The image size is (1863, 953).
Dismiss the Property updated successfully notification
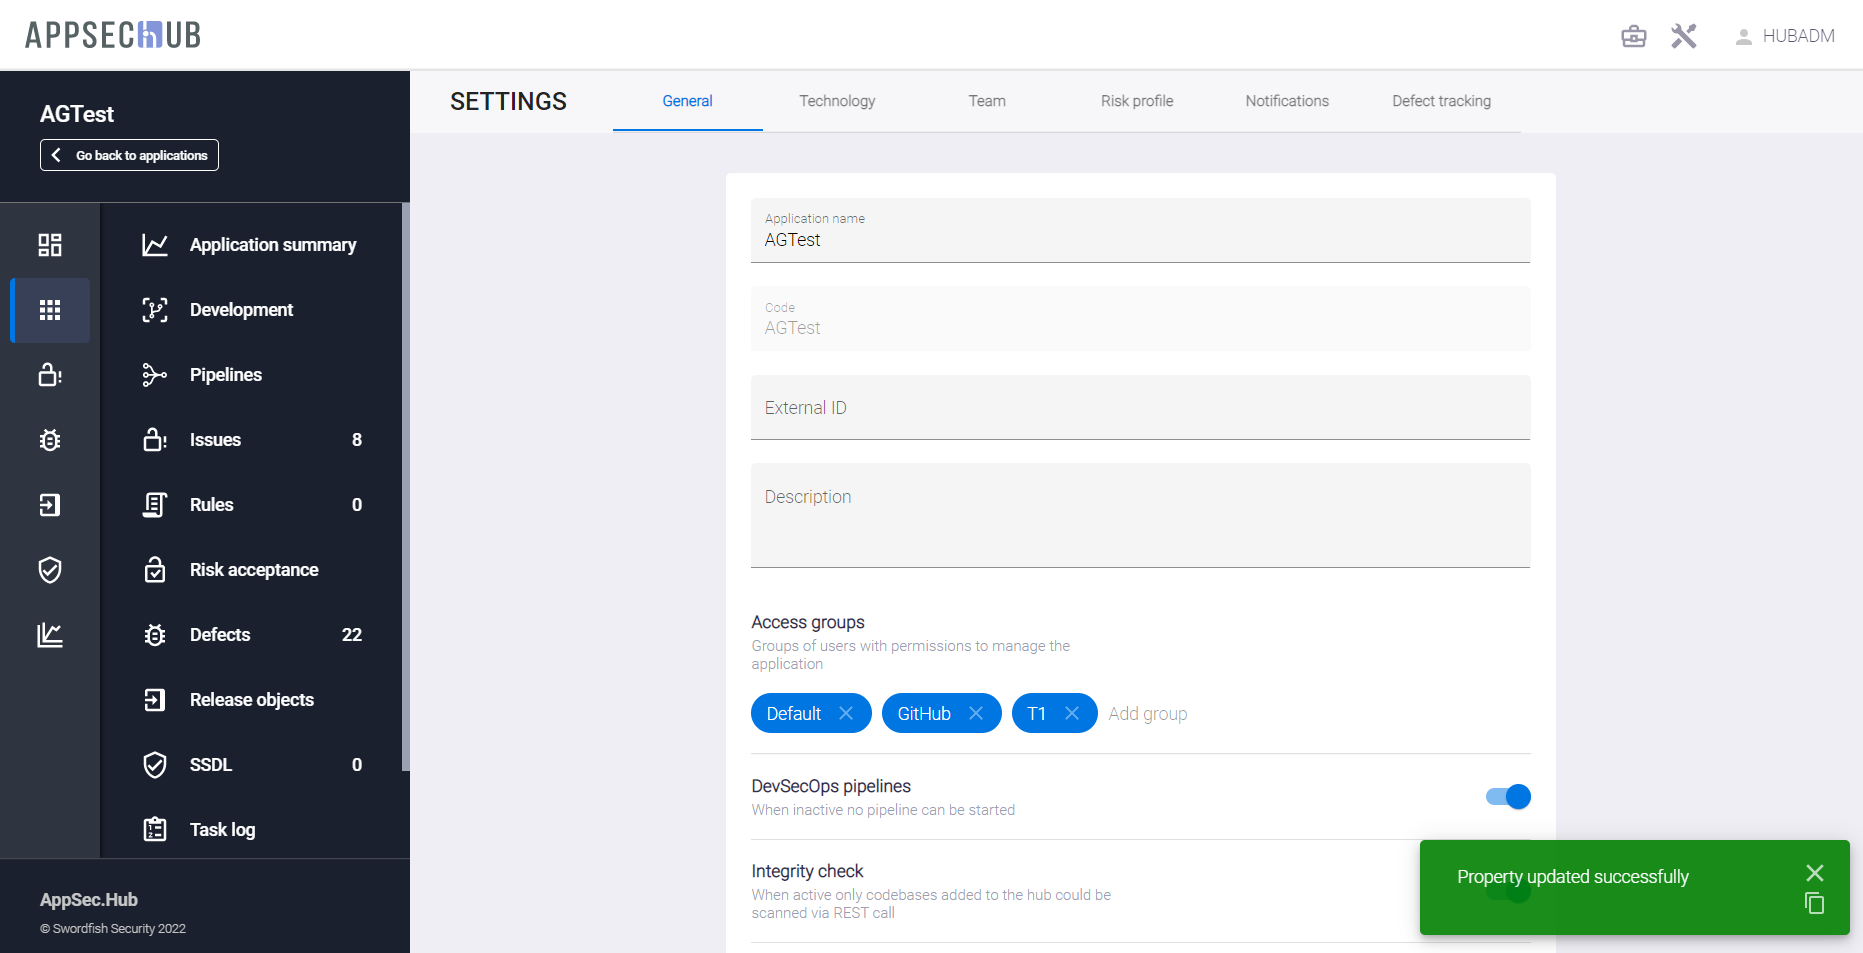pos(1814,873)
